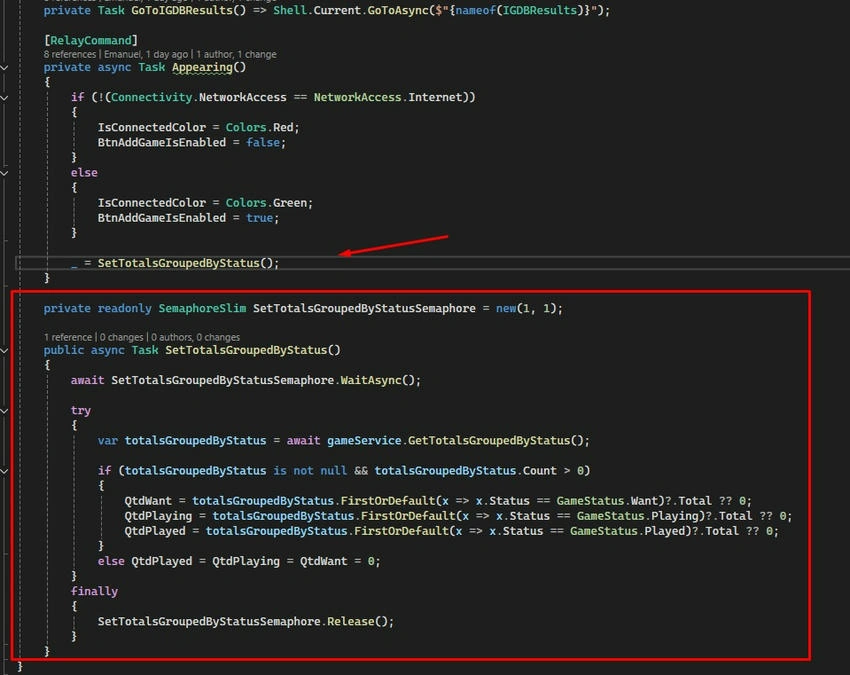This screenshot has height=675, width=850.
Task: Click the 'finally' keyword
Action: tap(94, 592)
